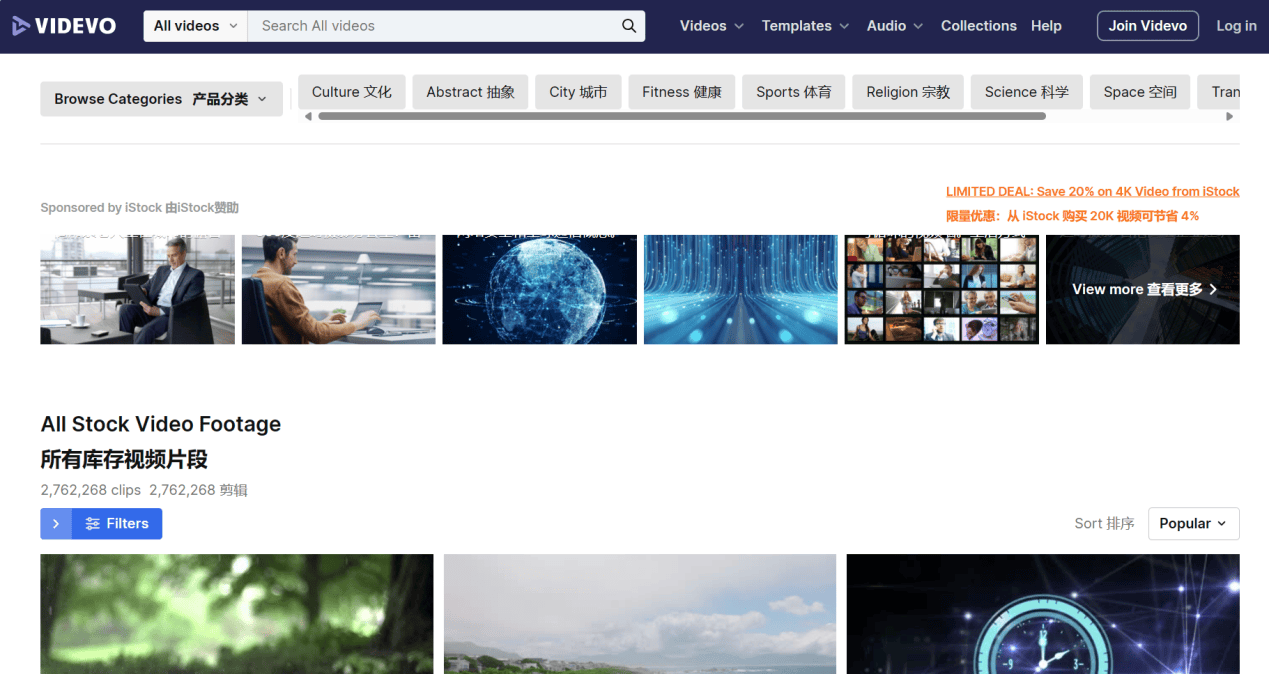1269x674 pixels.
Task: Click the filter panel expand arrow button
Action: coord(56,524)
